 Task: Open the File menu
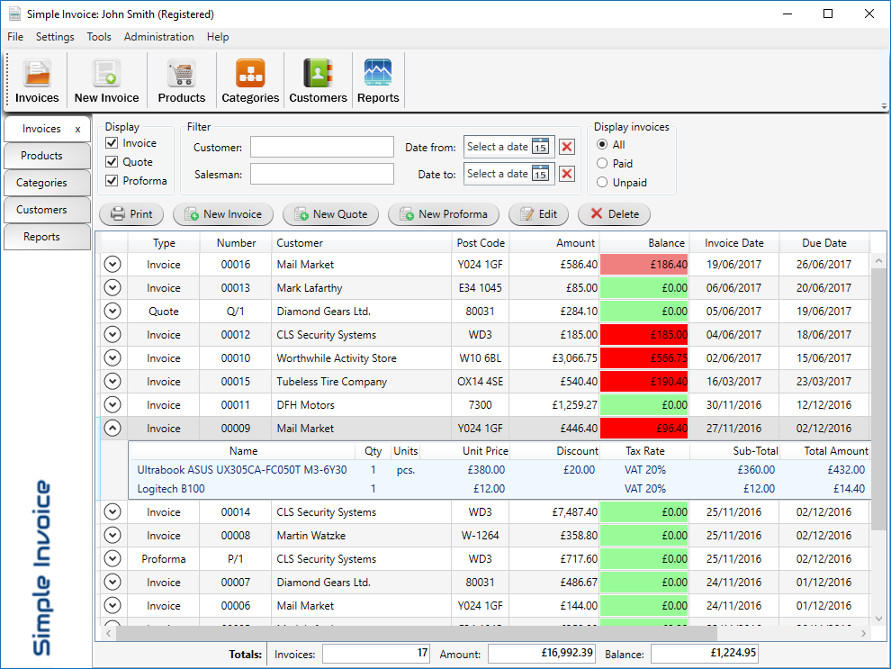pos(15,37)
